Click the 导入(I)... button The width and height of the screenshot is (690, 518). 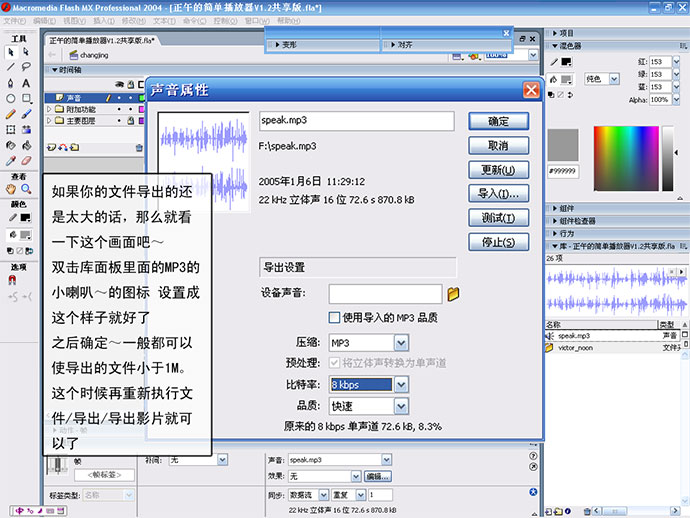(x=499, y=194)
